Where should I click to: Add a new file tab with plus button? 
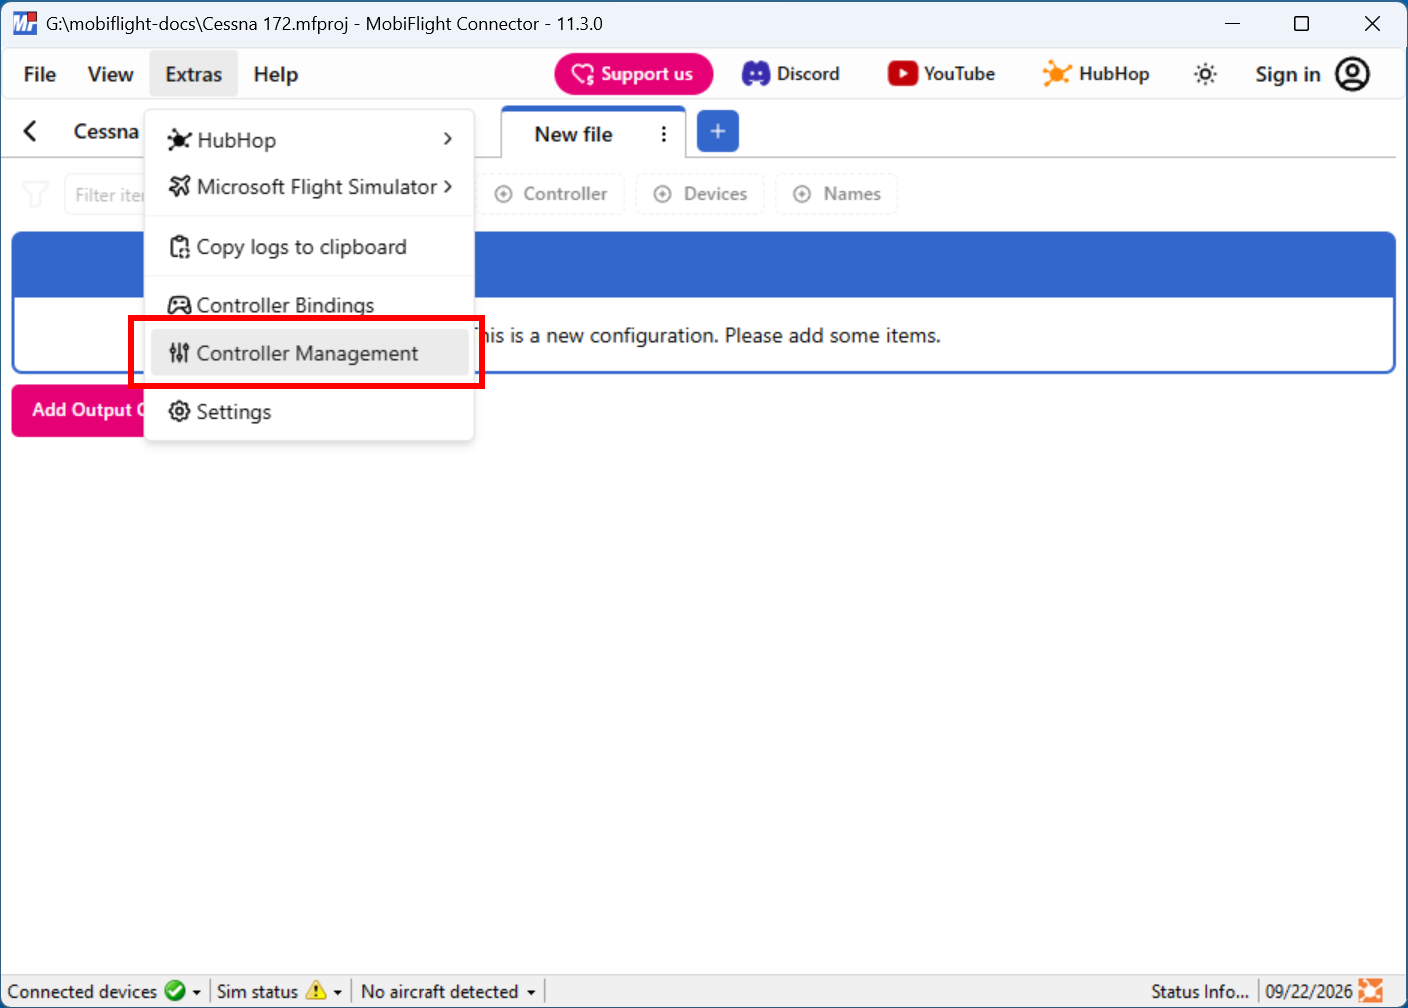[x=718, y=131]
